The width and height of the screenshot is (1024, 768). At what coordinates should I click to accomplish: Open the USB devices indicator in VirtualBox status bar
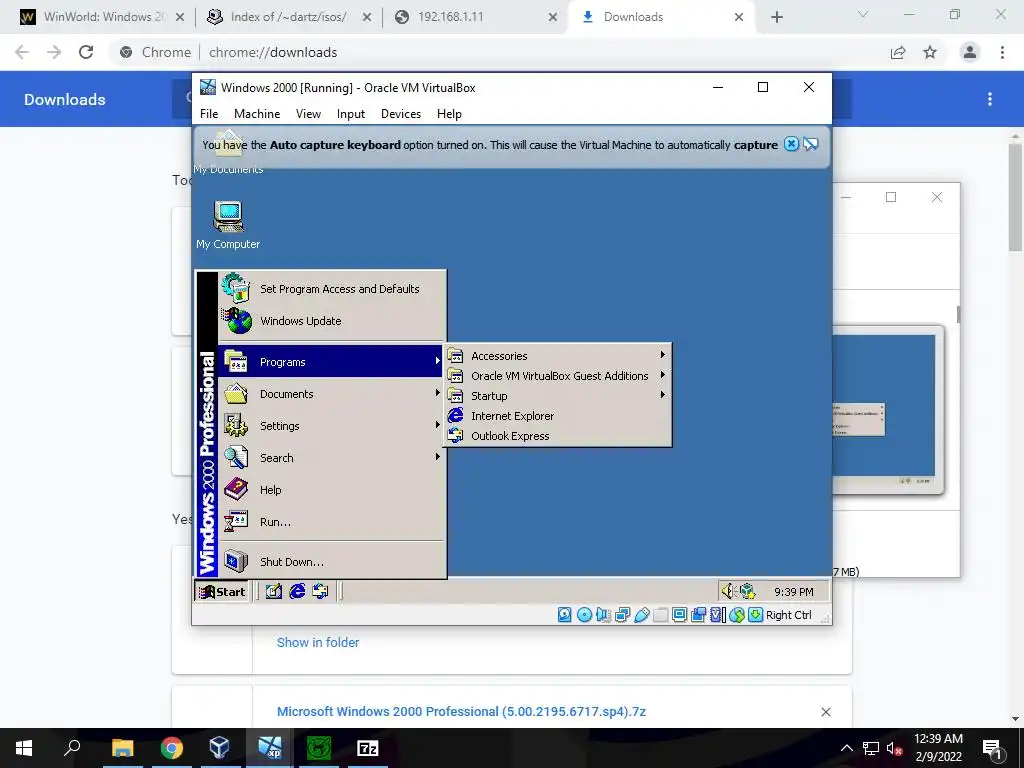tap(641, 615)
